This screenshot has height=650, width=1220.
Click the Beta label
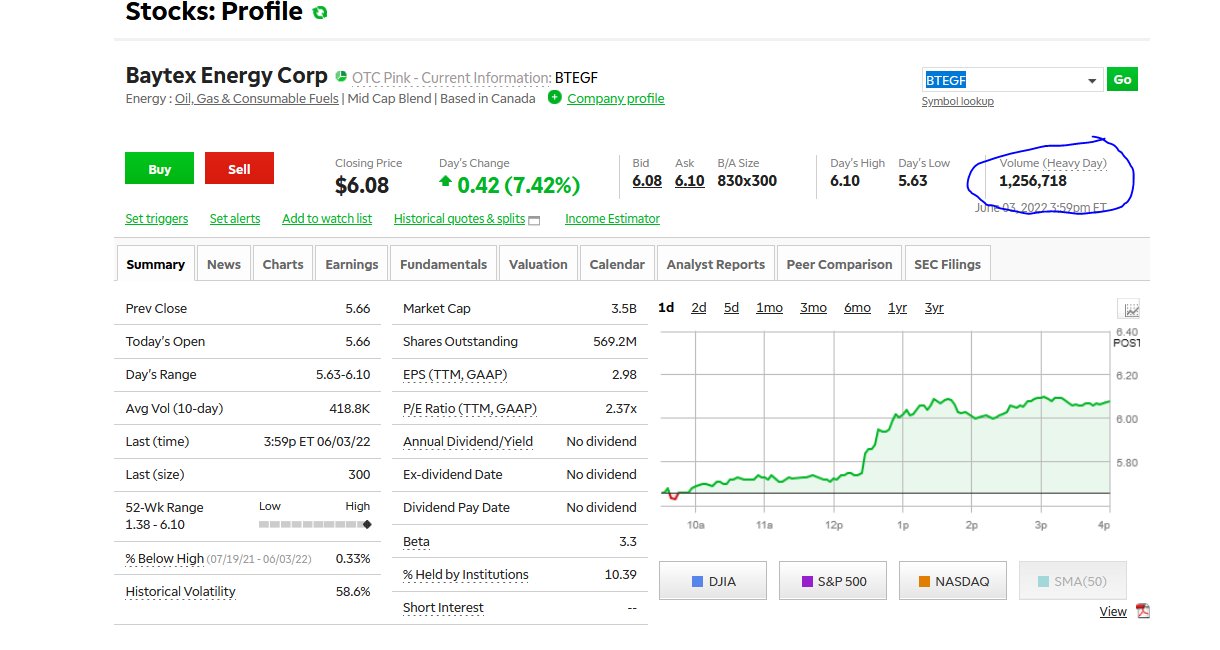click(x=416, y=541)
